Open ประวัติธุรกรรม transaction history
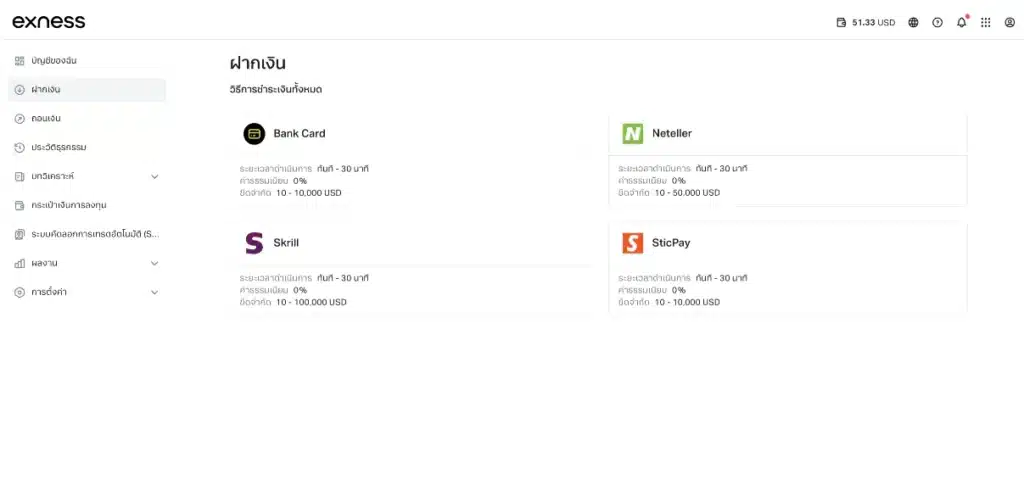Image resolution: width=1024 pixels, height=502 pixels. coord(58,148)
